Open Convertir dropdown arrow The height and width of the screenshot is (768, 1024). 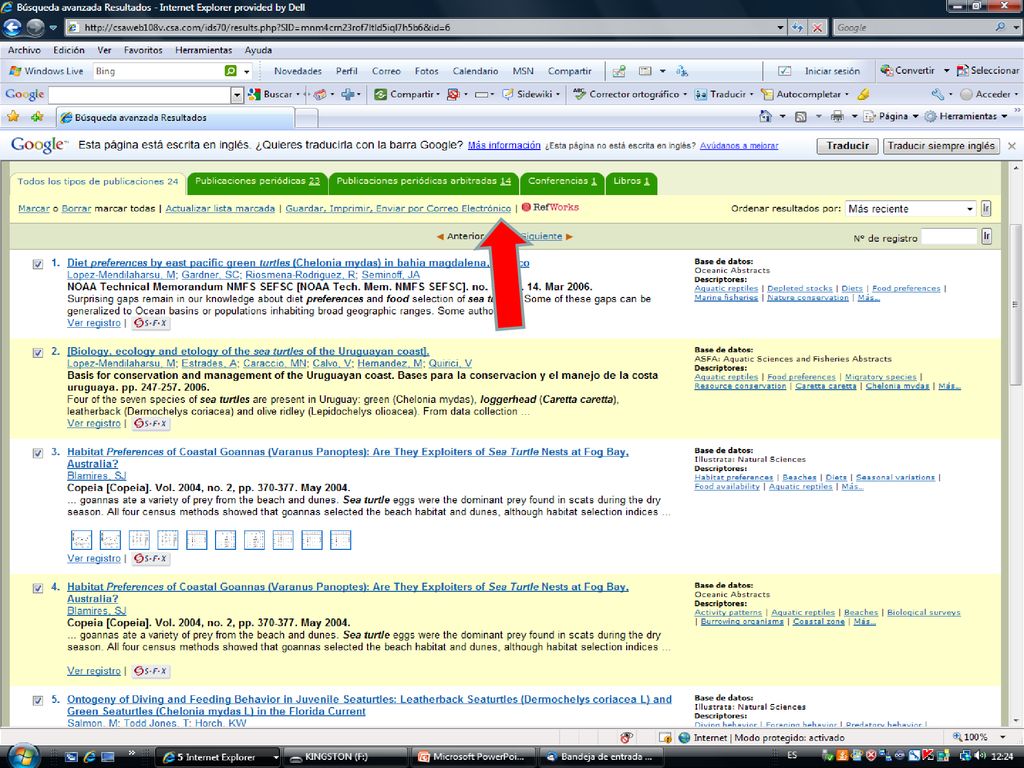coord(946,70)
